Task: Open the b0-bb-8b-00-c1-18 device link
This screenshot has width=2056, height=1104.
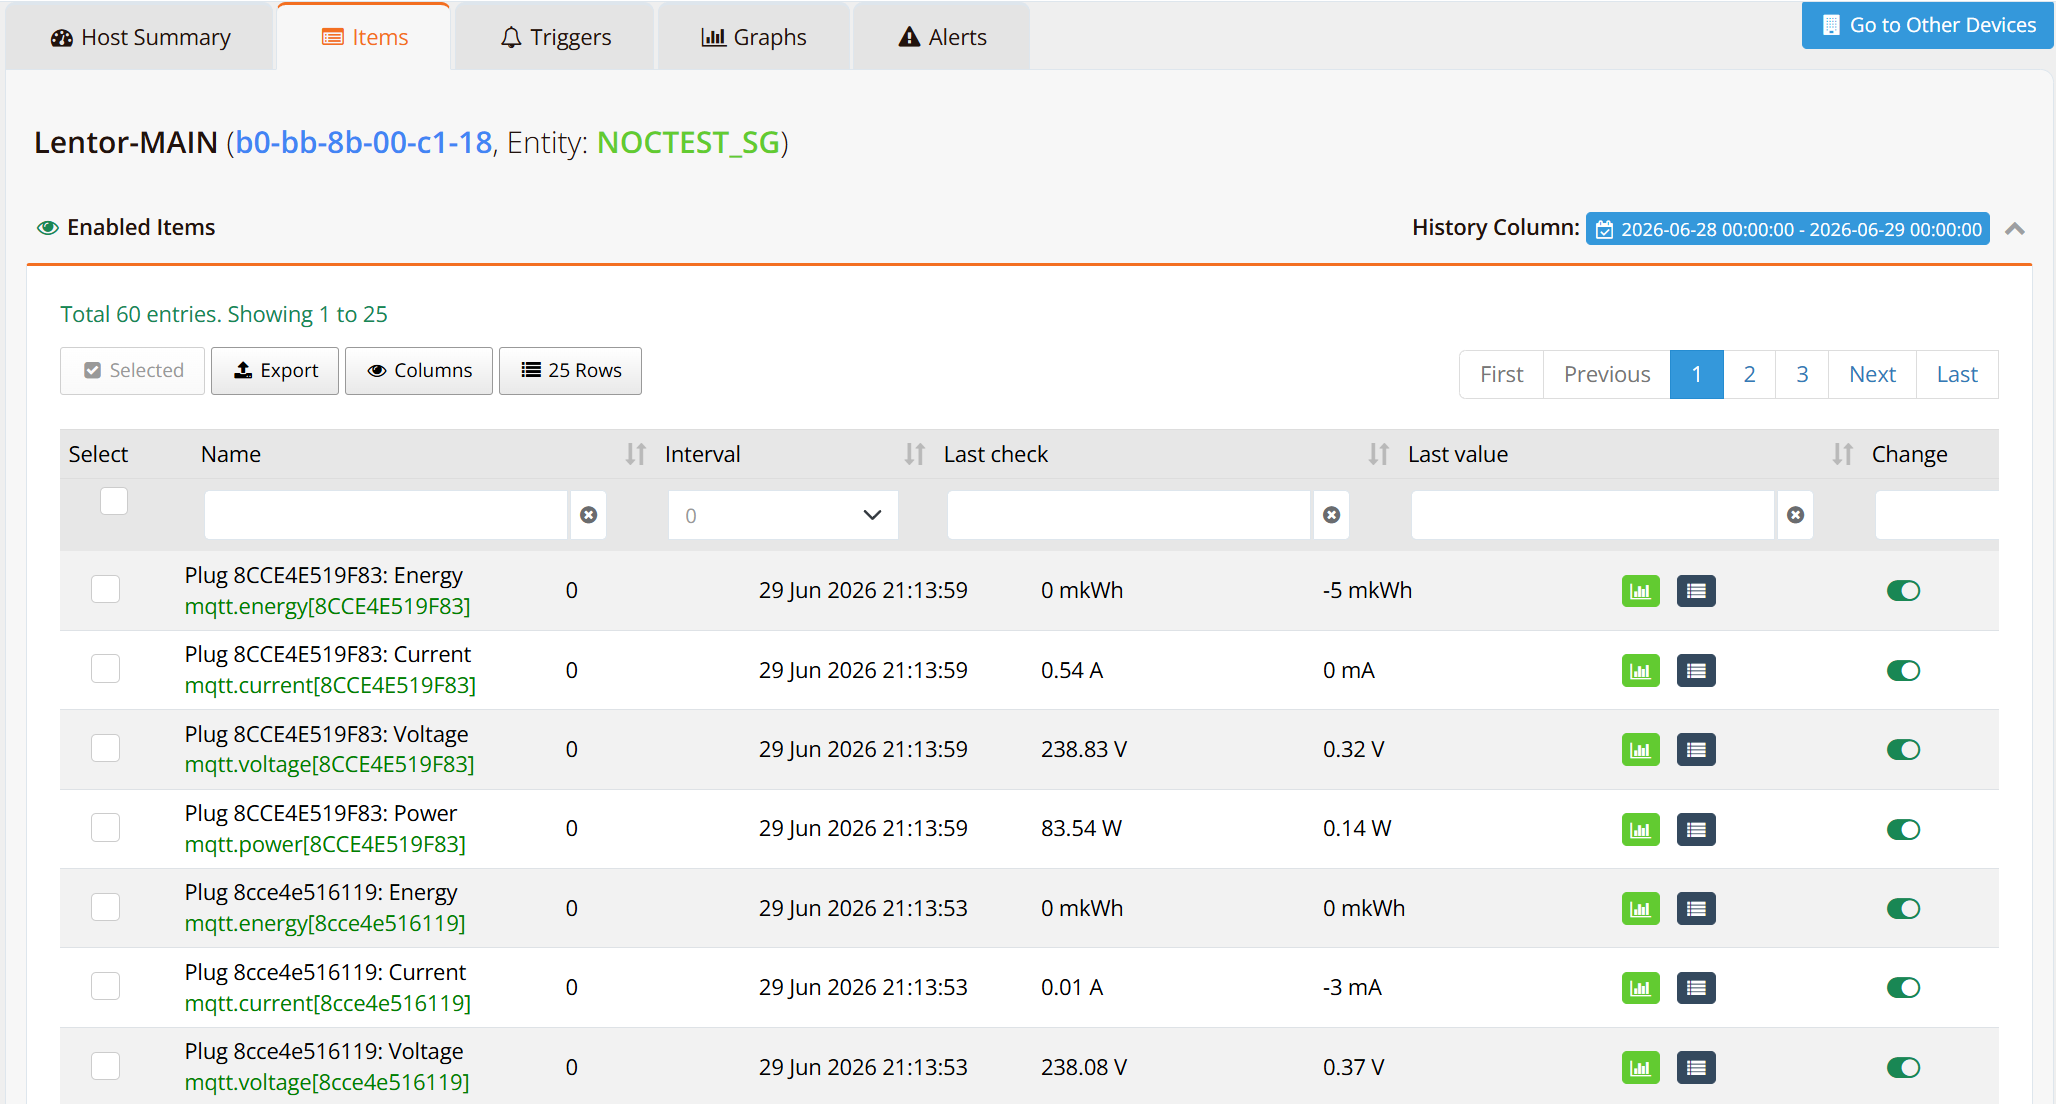Action: (364, 143)
